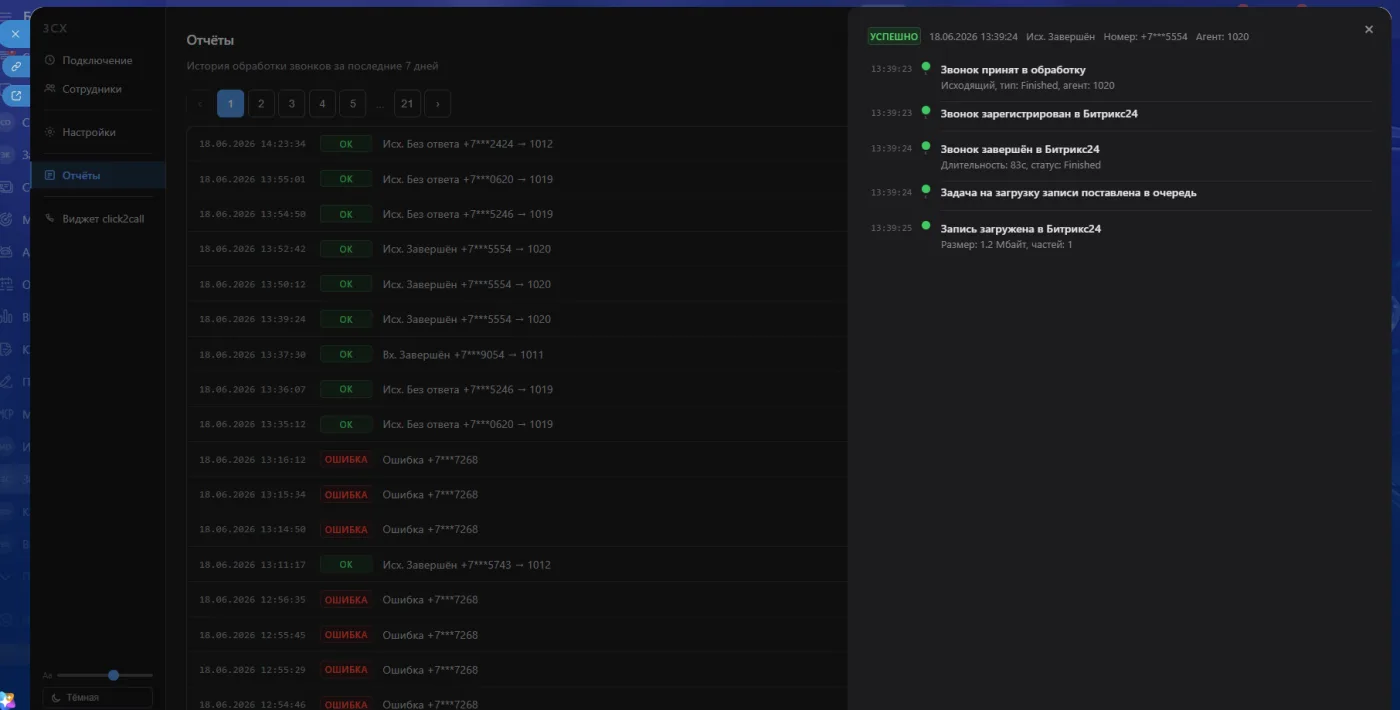This screenshot has width=1400, height=710.
Task: Click the OK badge at 14:23:34
Action: pos(346,144)
